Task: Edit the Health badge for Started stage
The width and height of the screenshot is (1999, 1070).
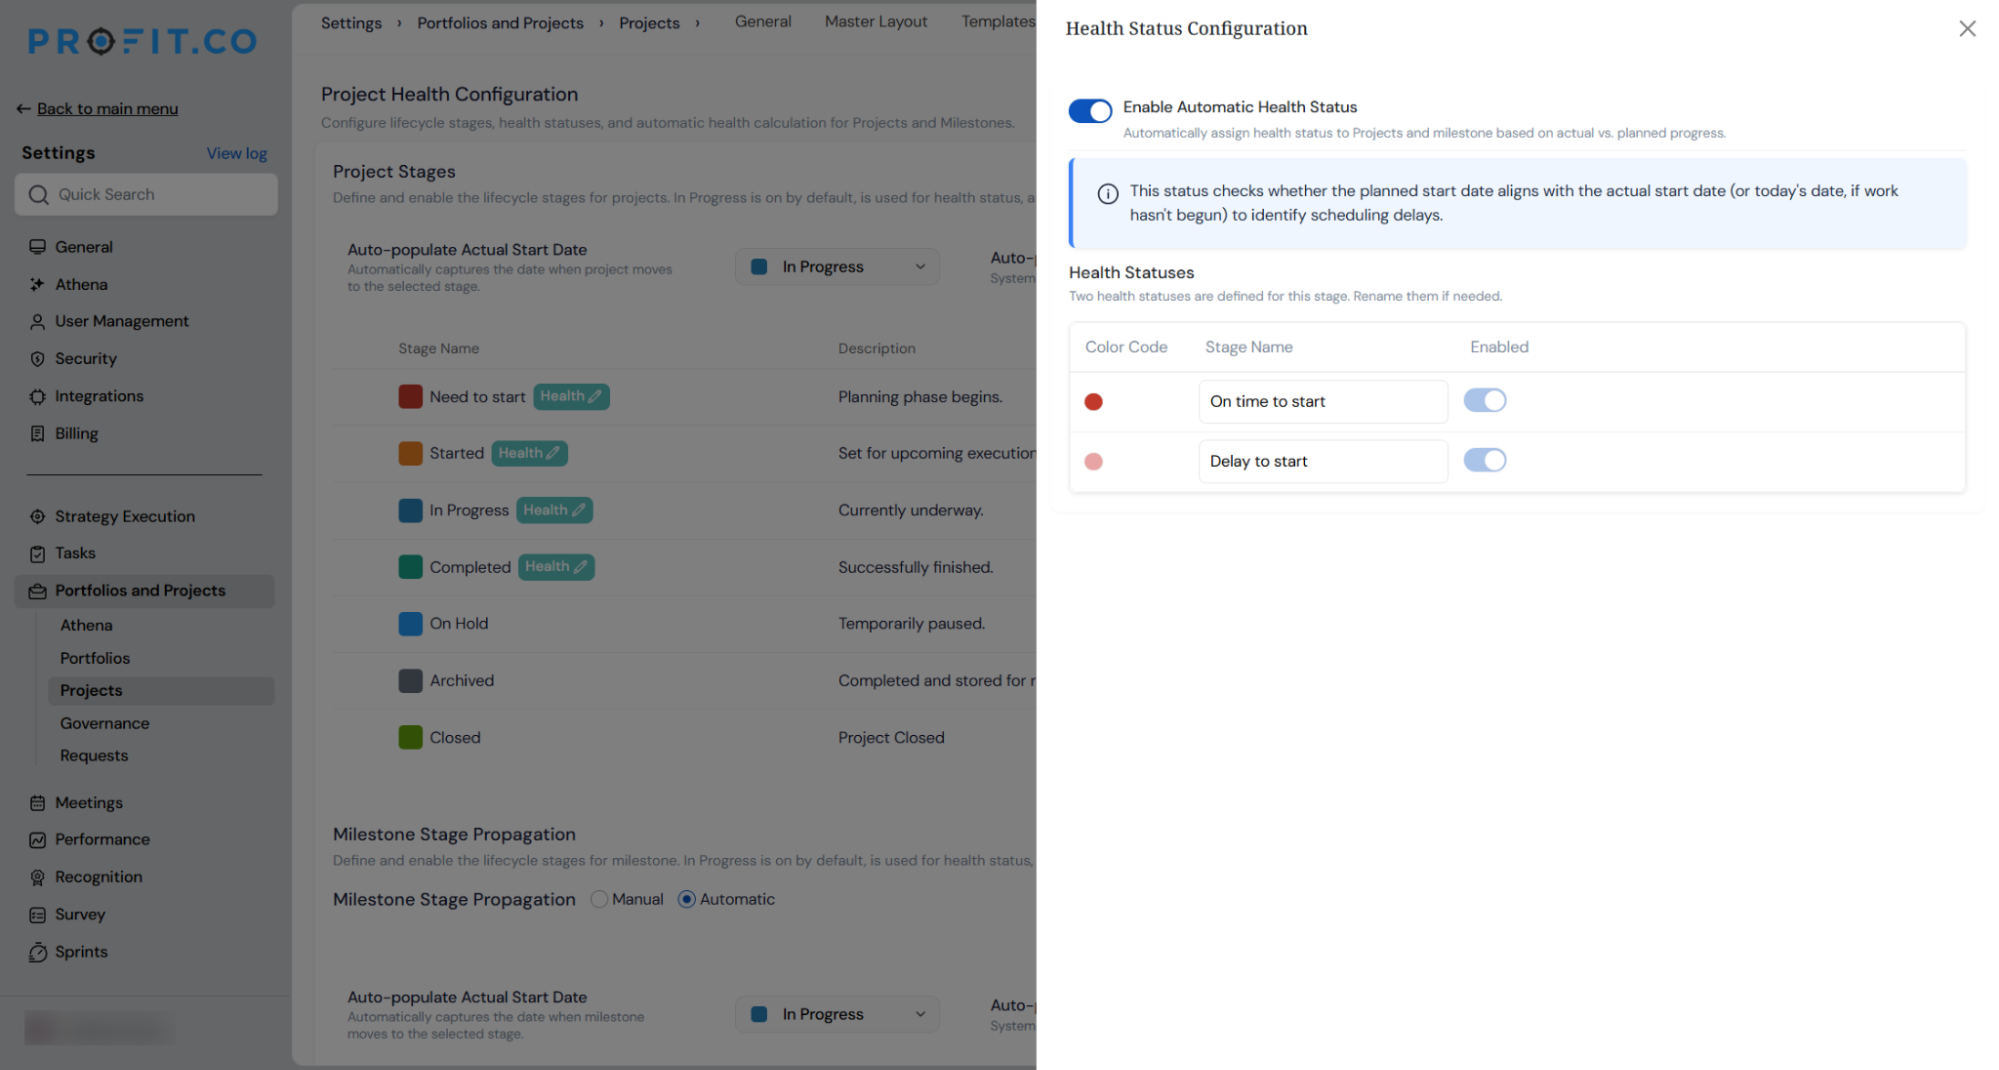Action: tap(529, 454)
